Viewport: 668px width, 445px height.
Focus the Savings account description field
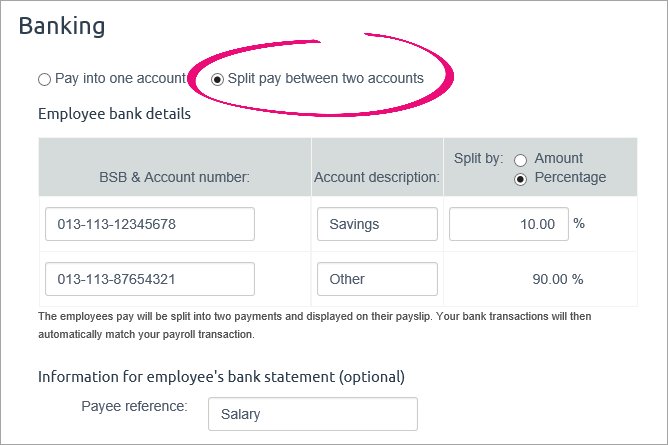pyautogui.click(x=377, y=224)
